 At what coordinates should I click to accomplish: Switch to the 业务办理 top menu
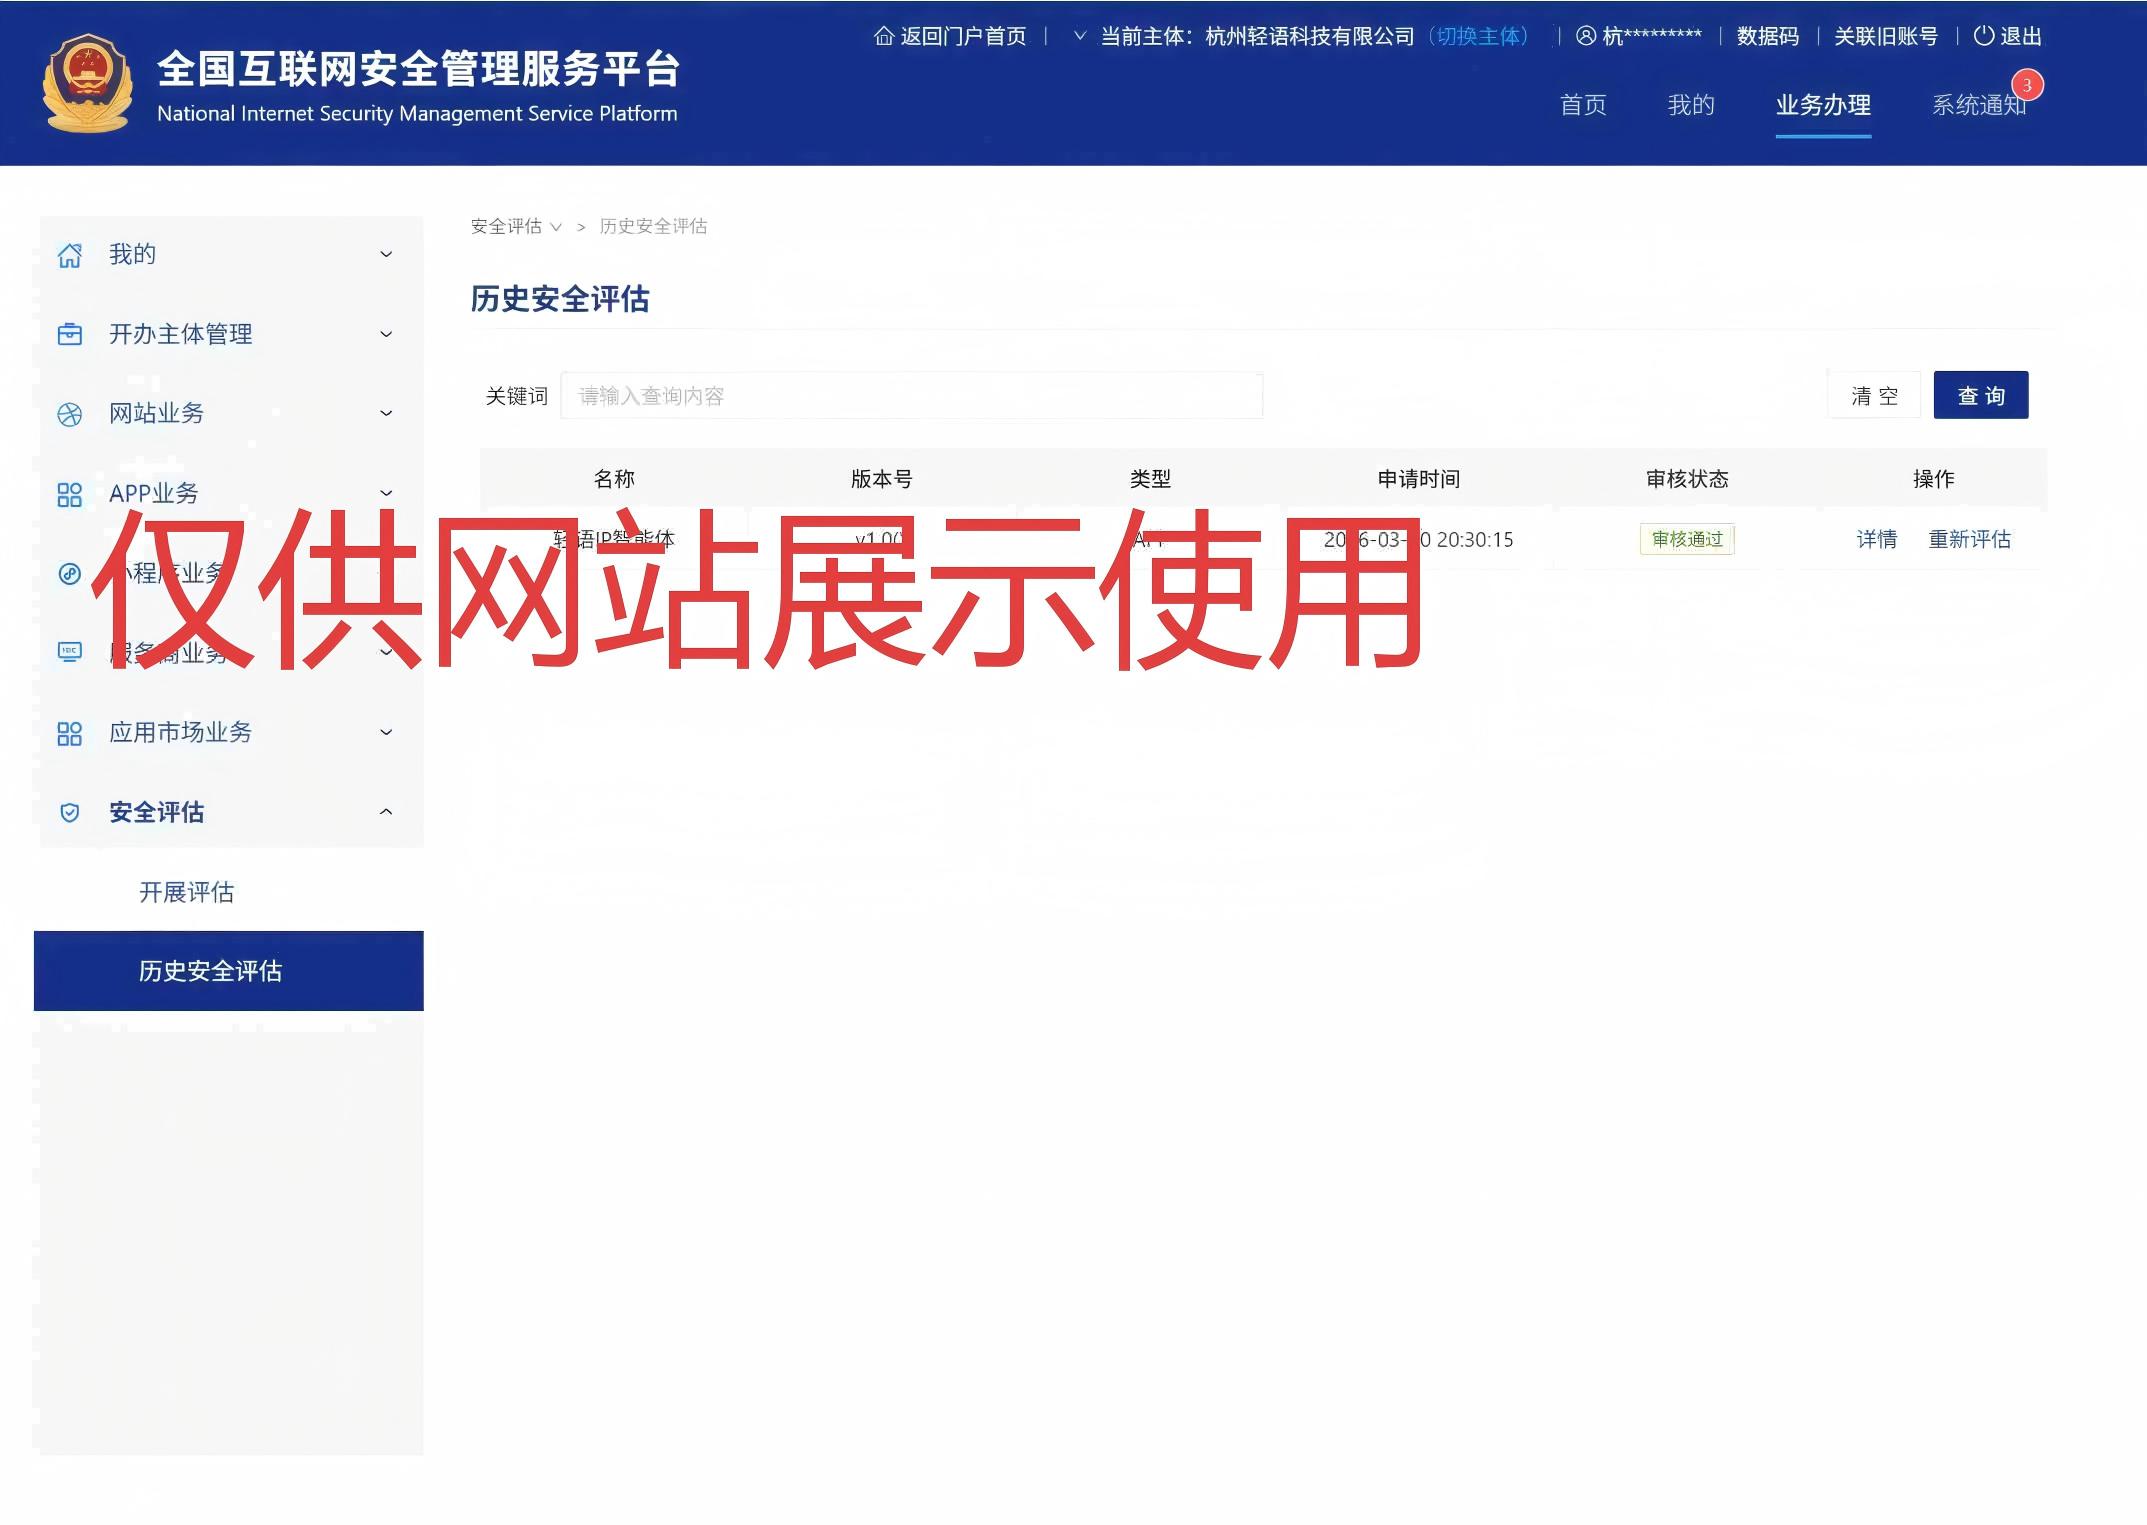pyautogui.click(x=1822, y=105)
